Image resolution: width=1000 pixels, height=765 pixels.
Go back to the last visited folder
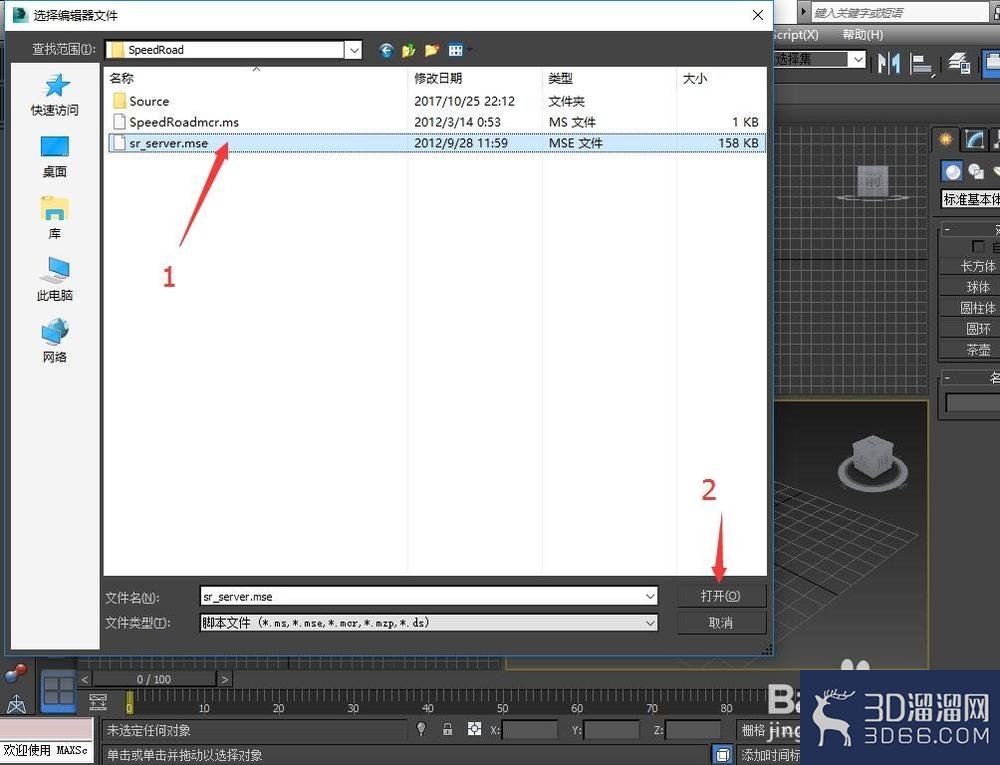point(386,50)
